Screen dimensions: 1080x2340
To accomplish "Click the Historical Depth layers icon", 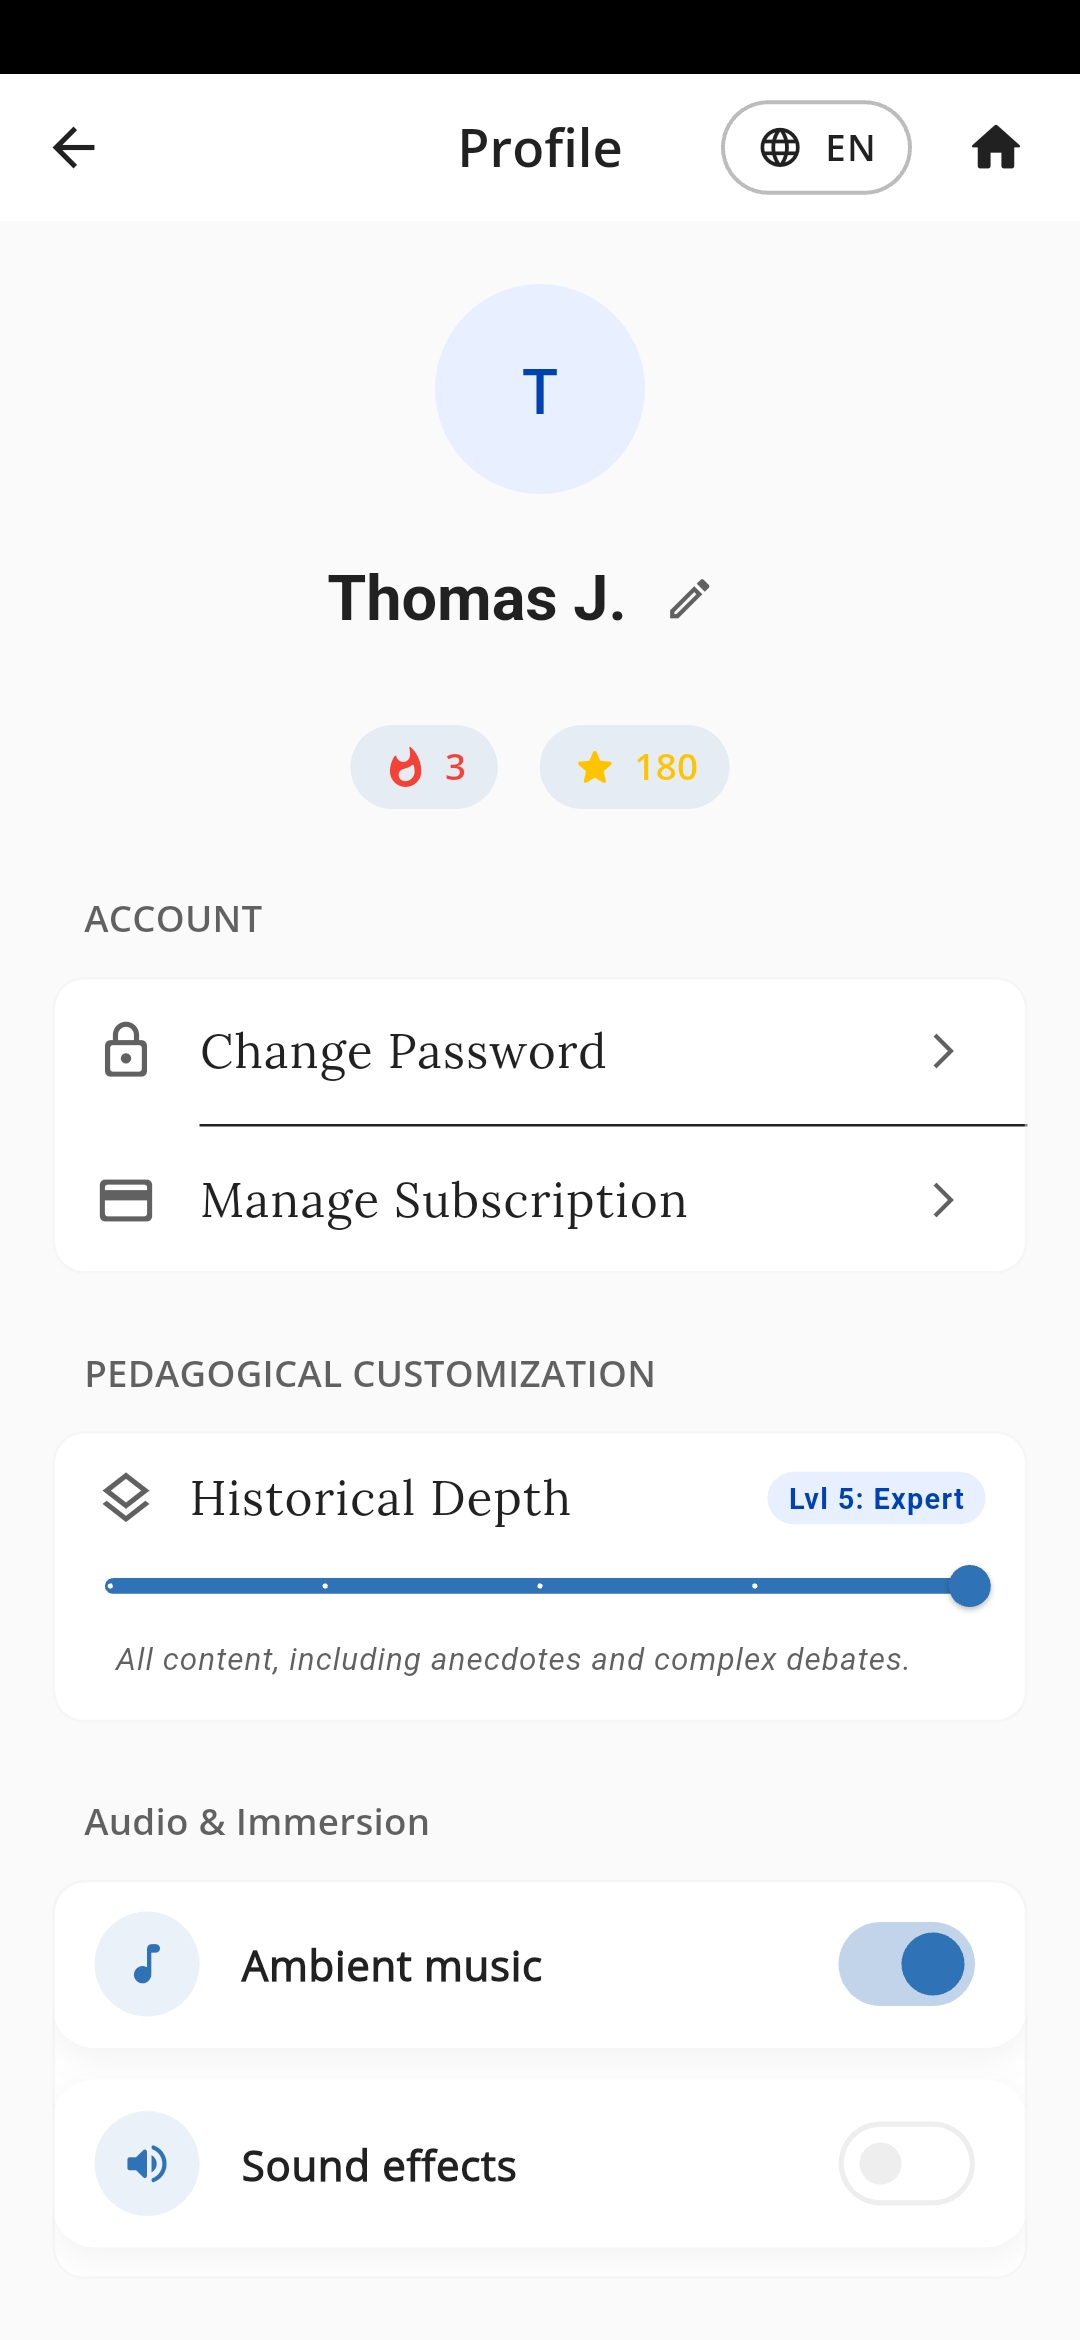I will (126, 1498).
